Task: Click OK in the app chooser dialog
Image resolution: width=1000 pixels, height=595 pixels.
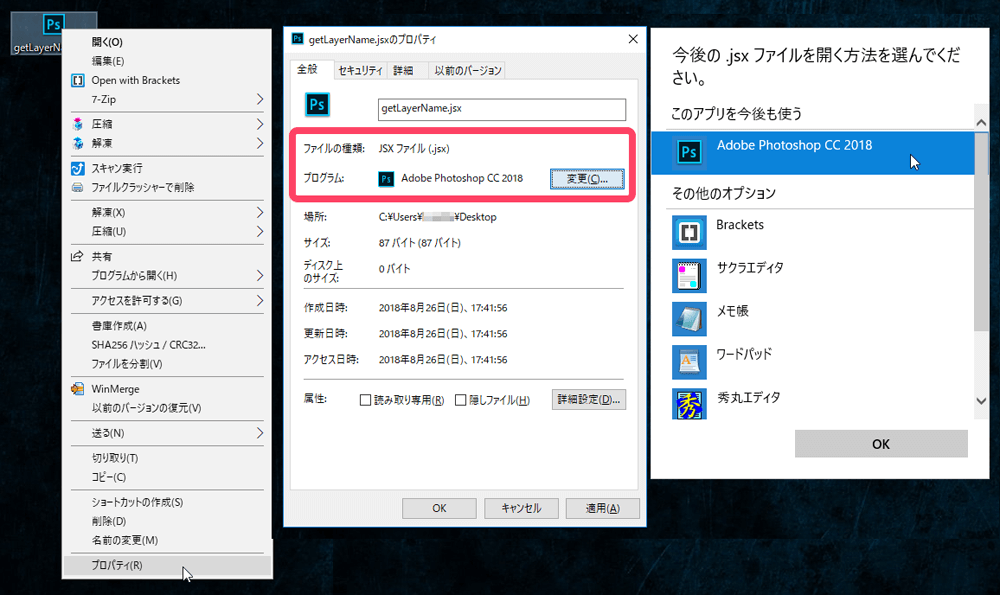Action: tap(881, 444)
